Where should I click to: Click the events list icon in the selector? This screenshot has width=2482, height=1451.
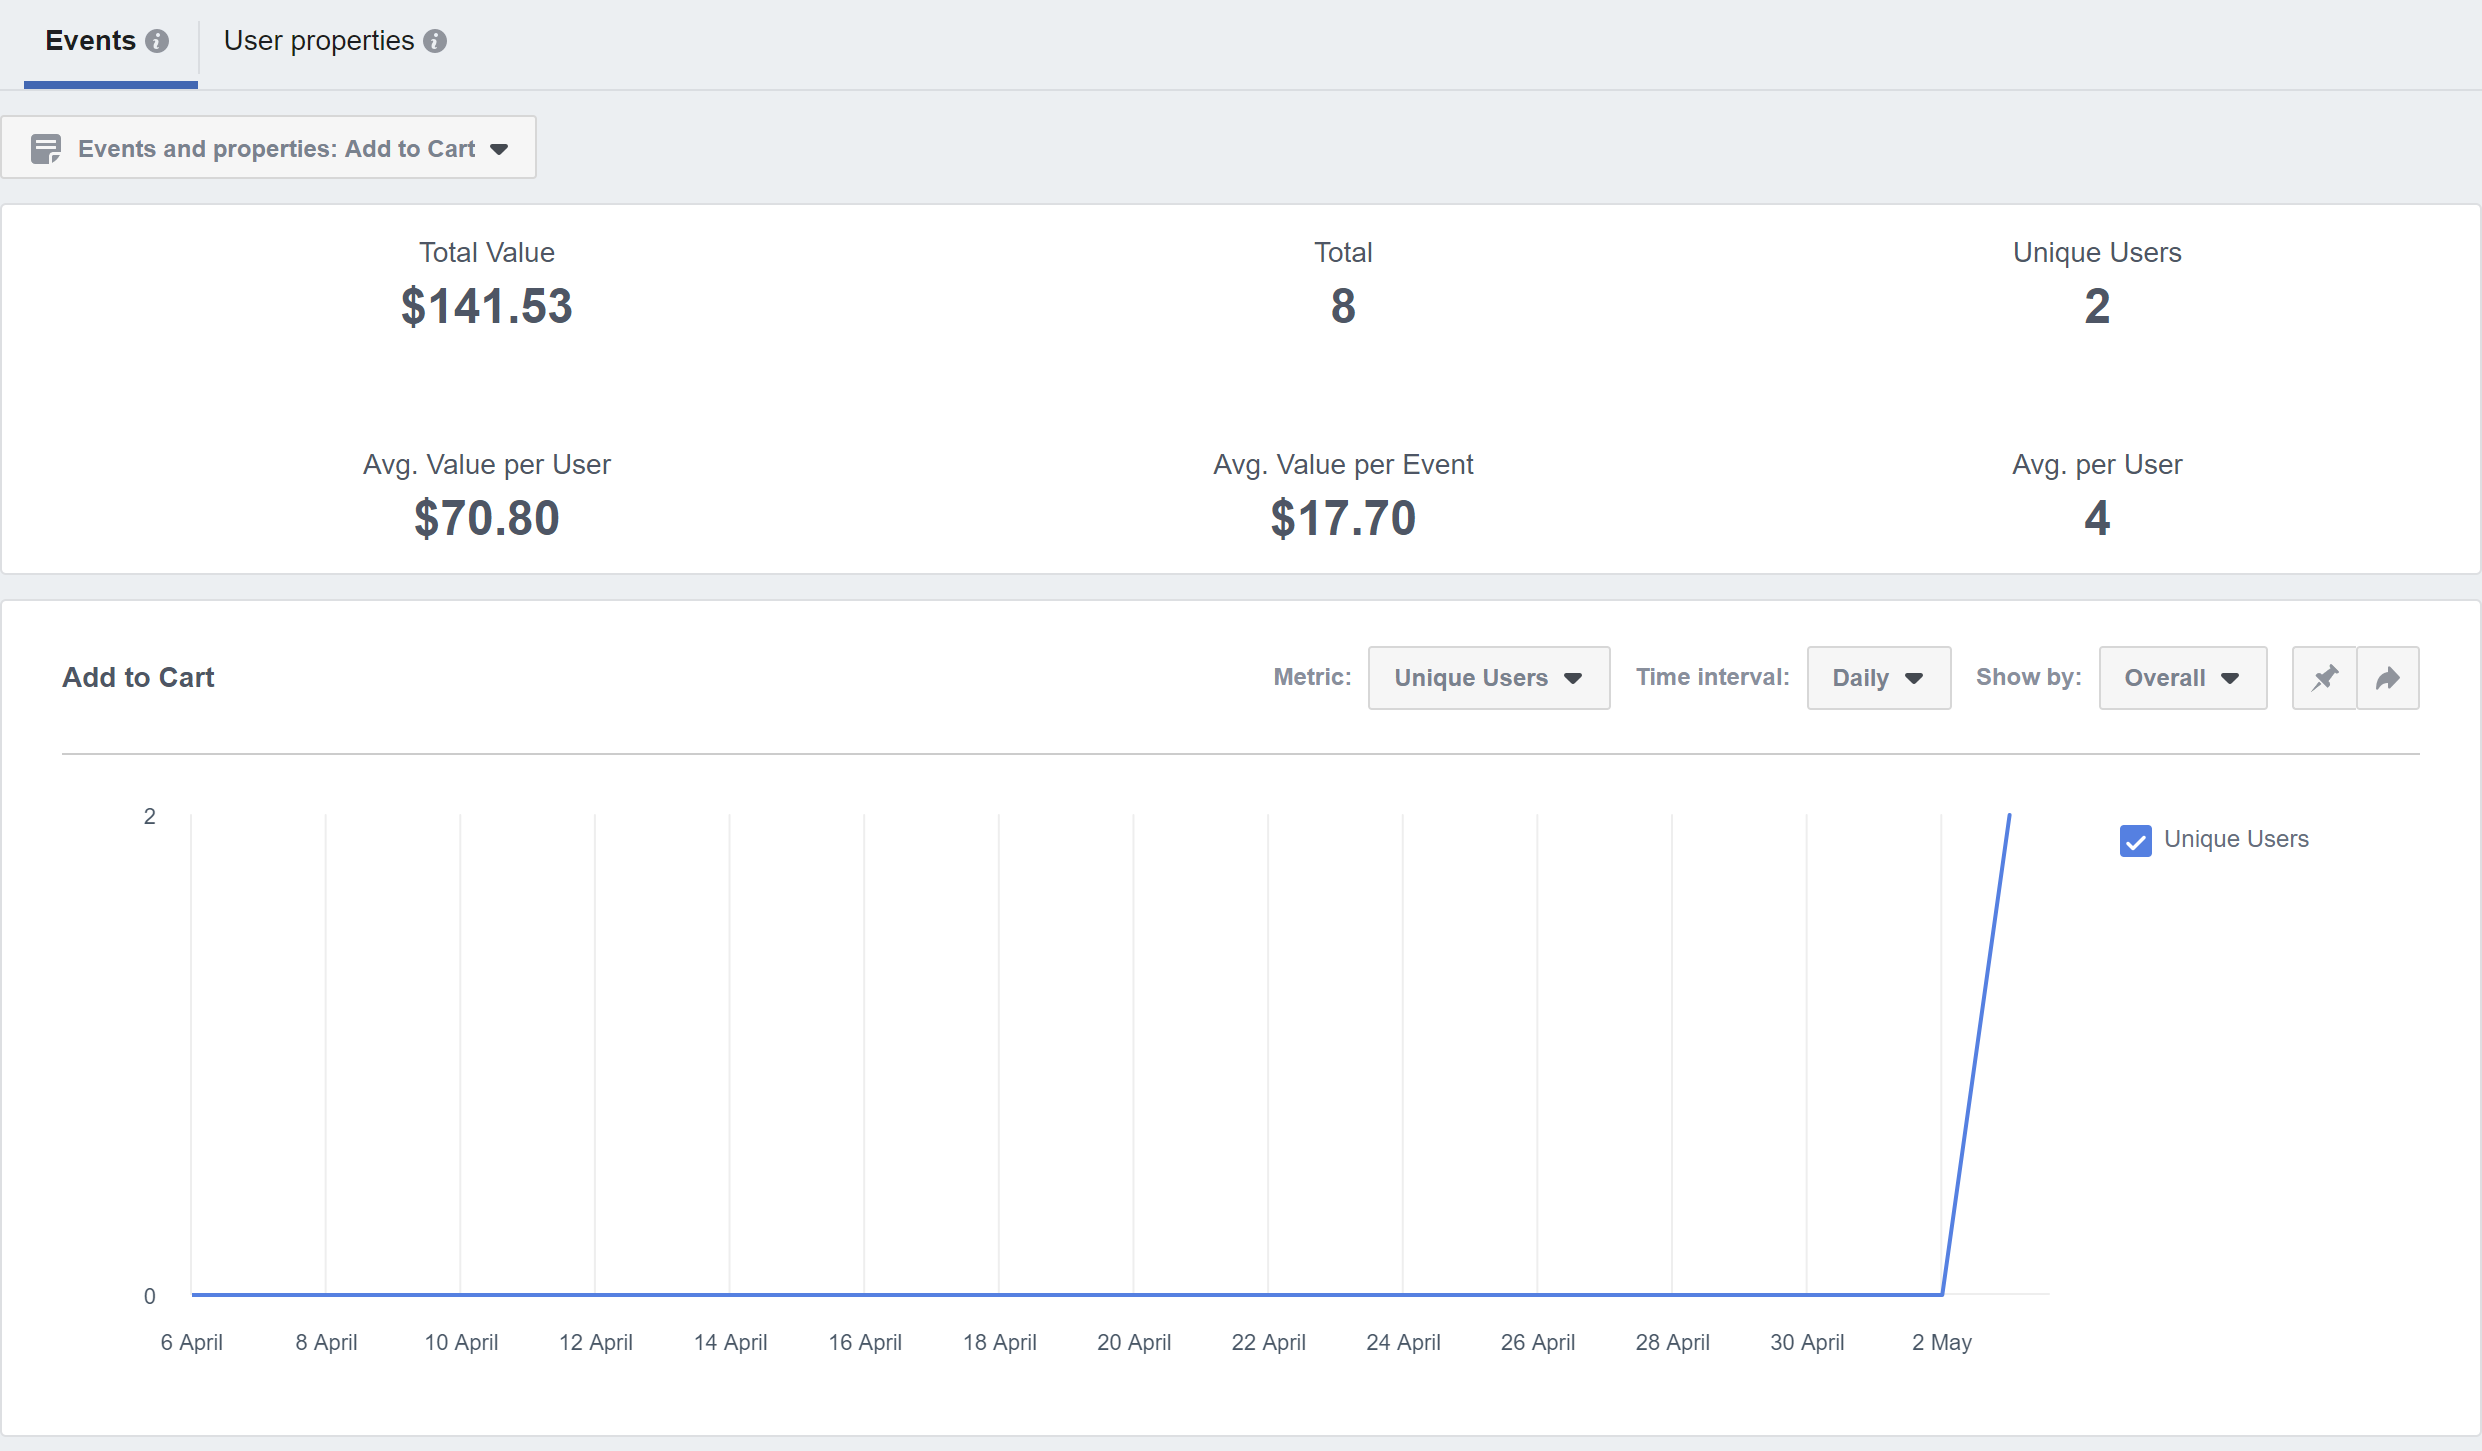tap(46, 149)
